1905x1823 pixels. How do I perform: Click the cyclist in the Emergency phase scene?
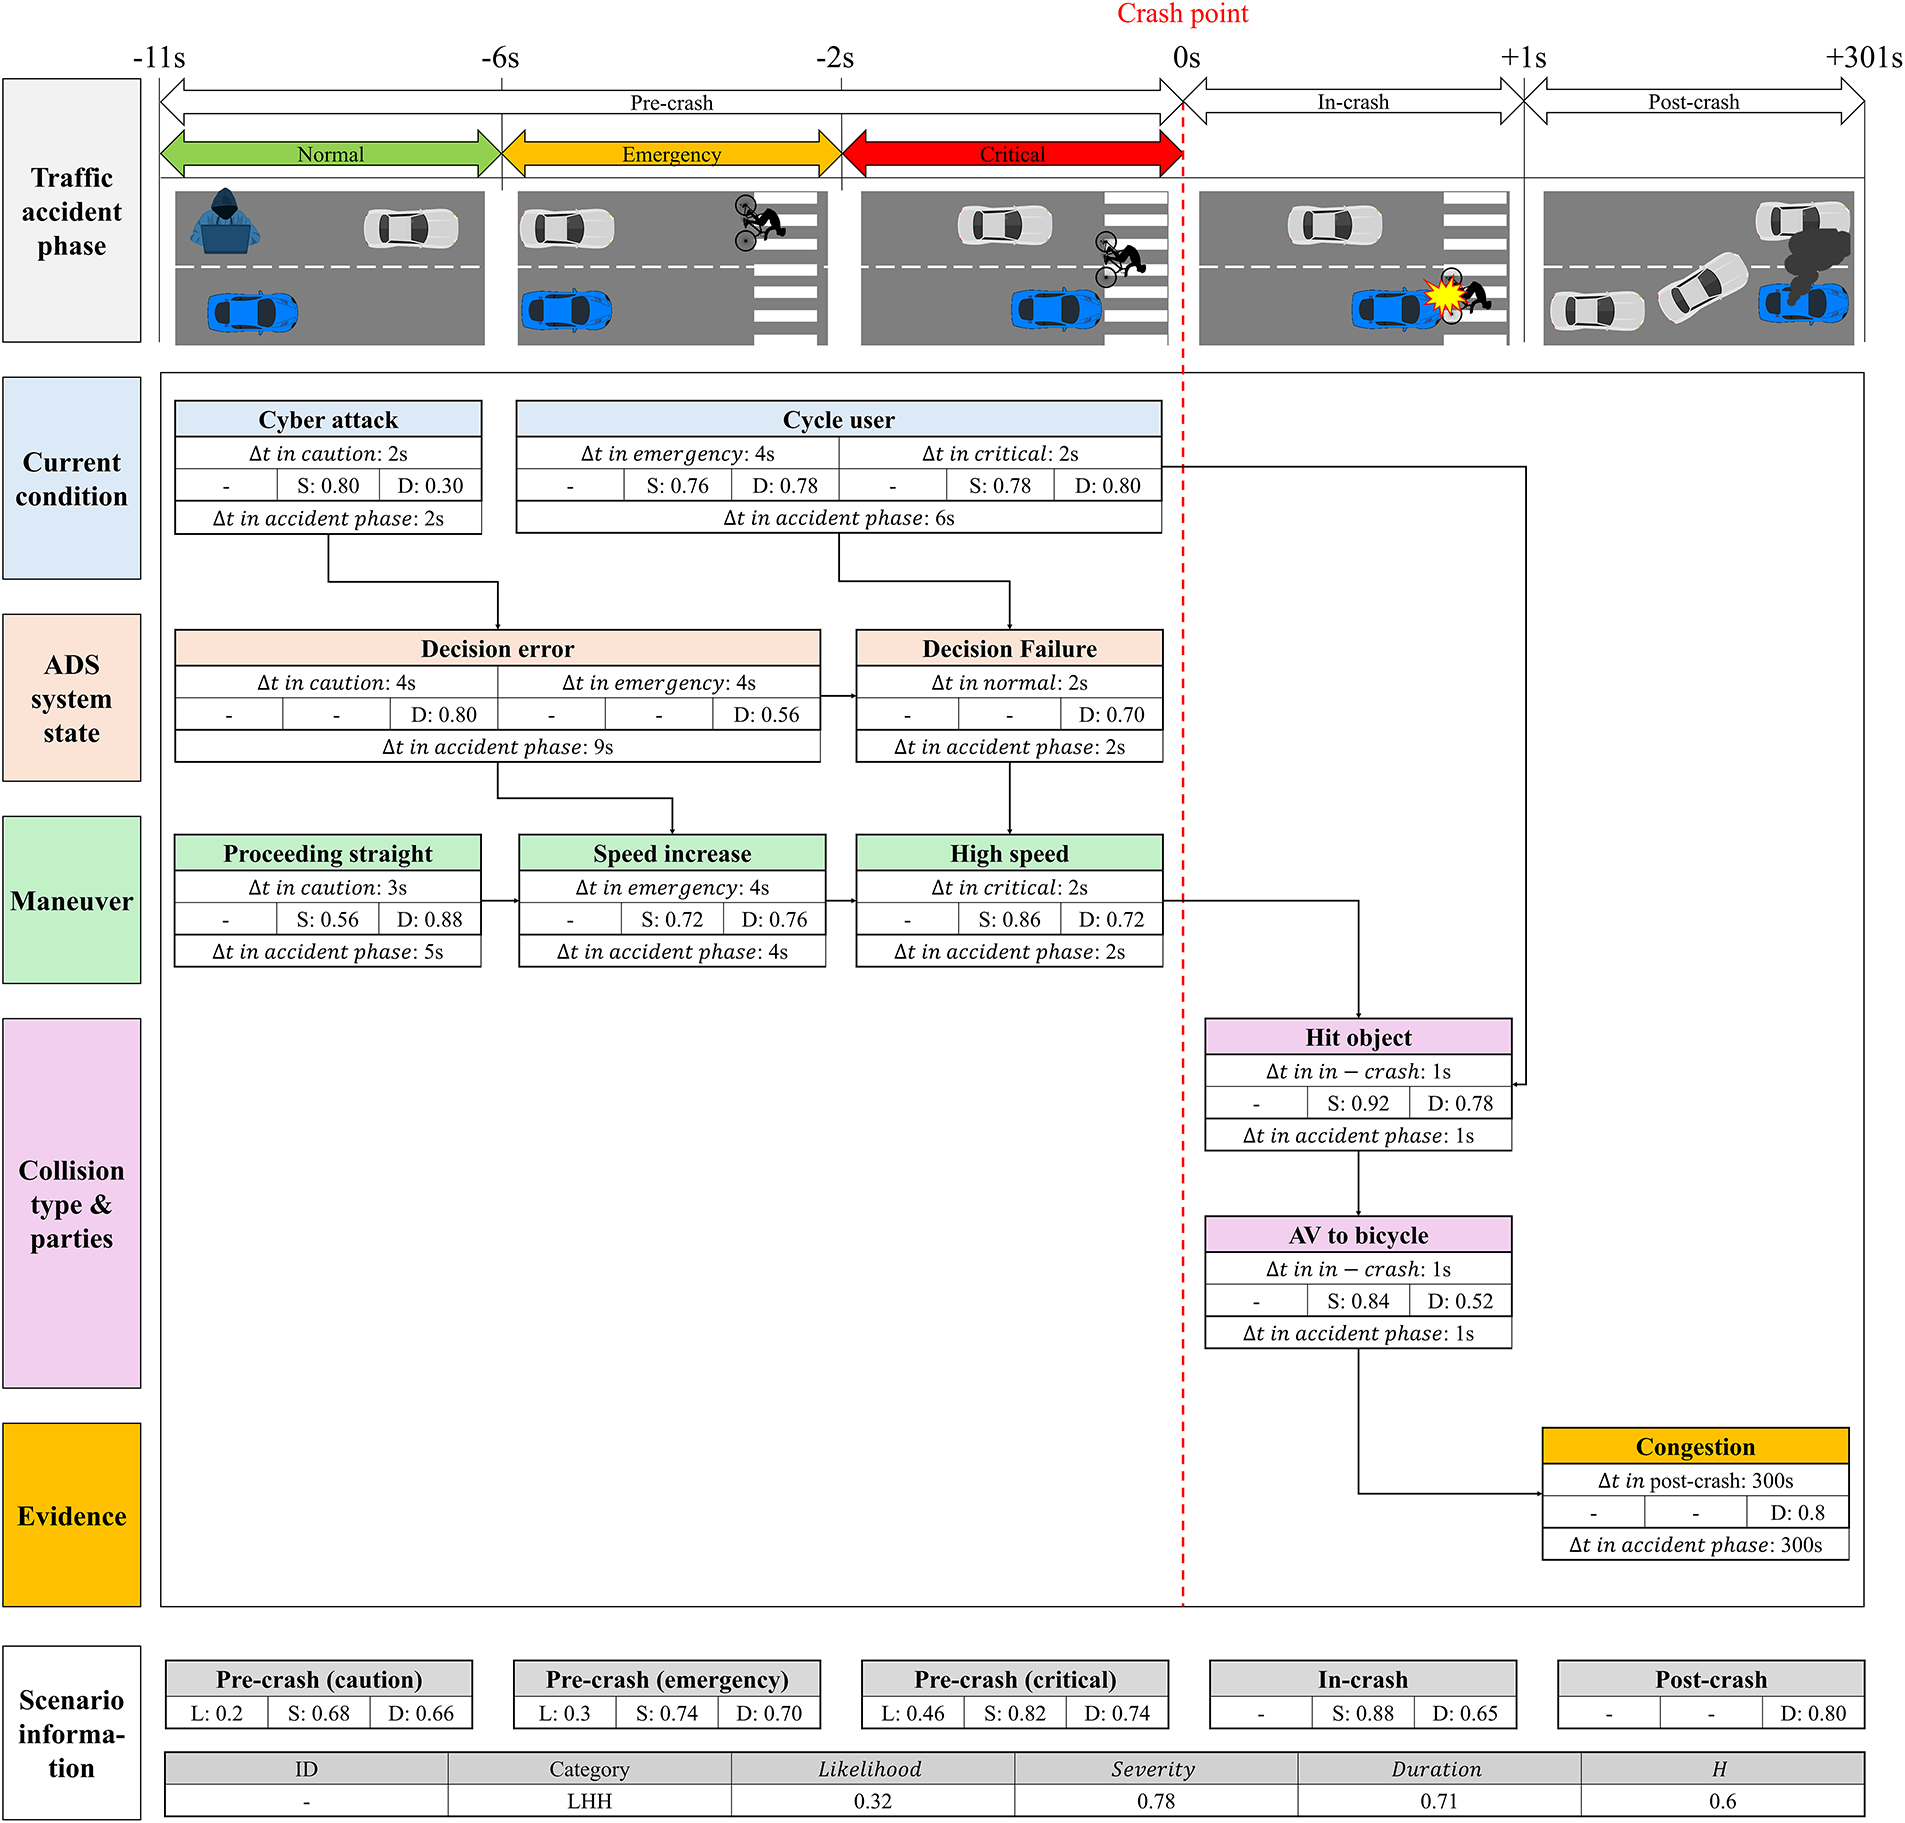tap(758, 222)
